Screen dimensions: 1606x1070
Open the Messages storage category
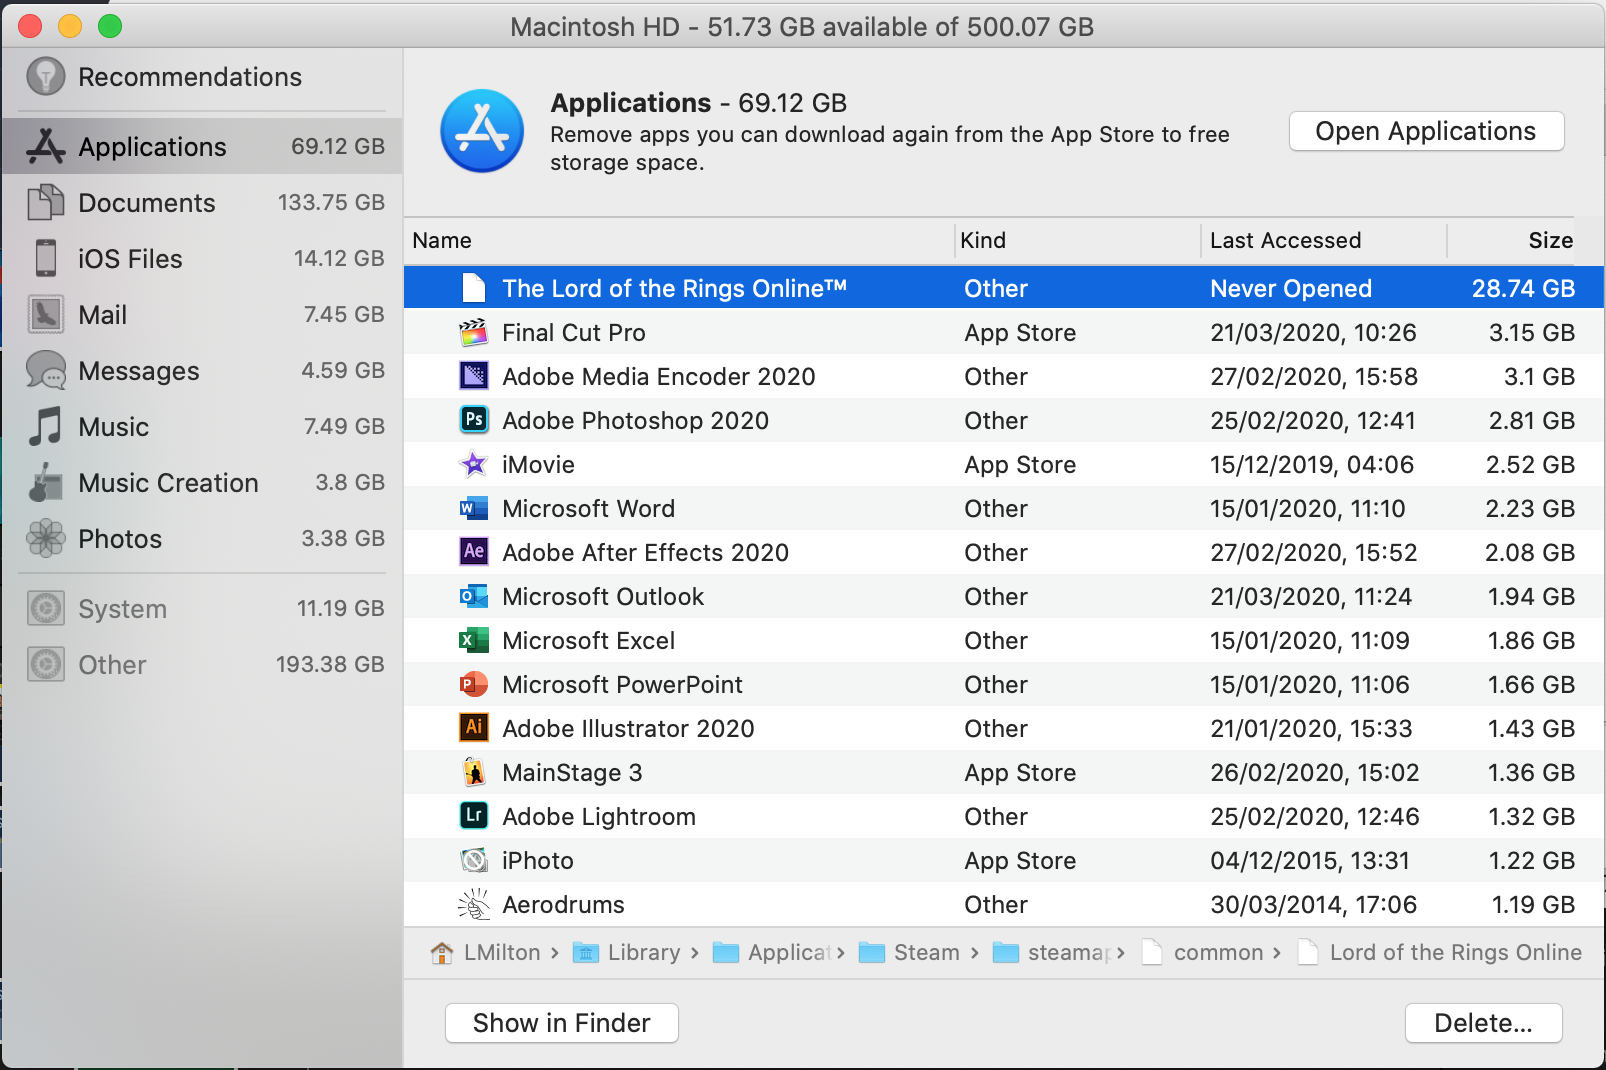(x=202, y=370)
